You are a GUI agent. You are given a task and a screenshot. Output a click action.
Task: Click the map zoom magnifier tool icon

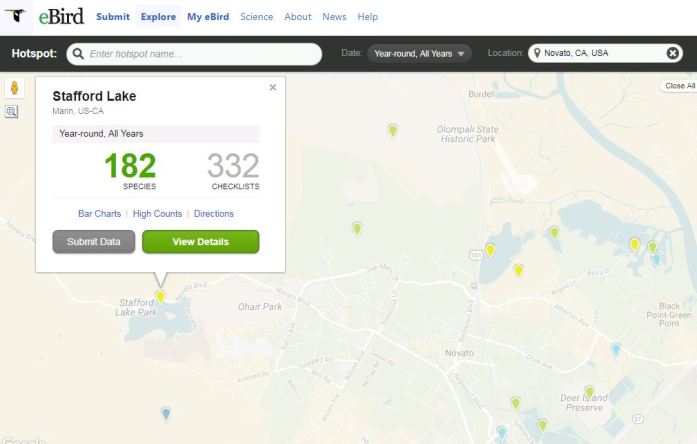point(12,112)
